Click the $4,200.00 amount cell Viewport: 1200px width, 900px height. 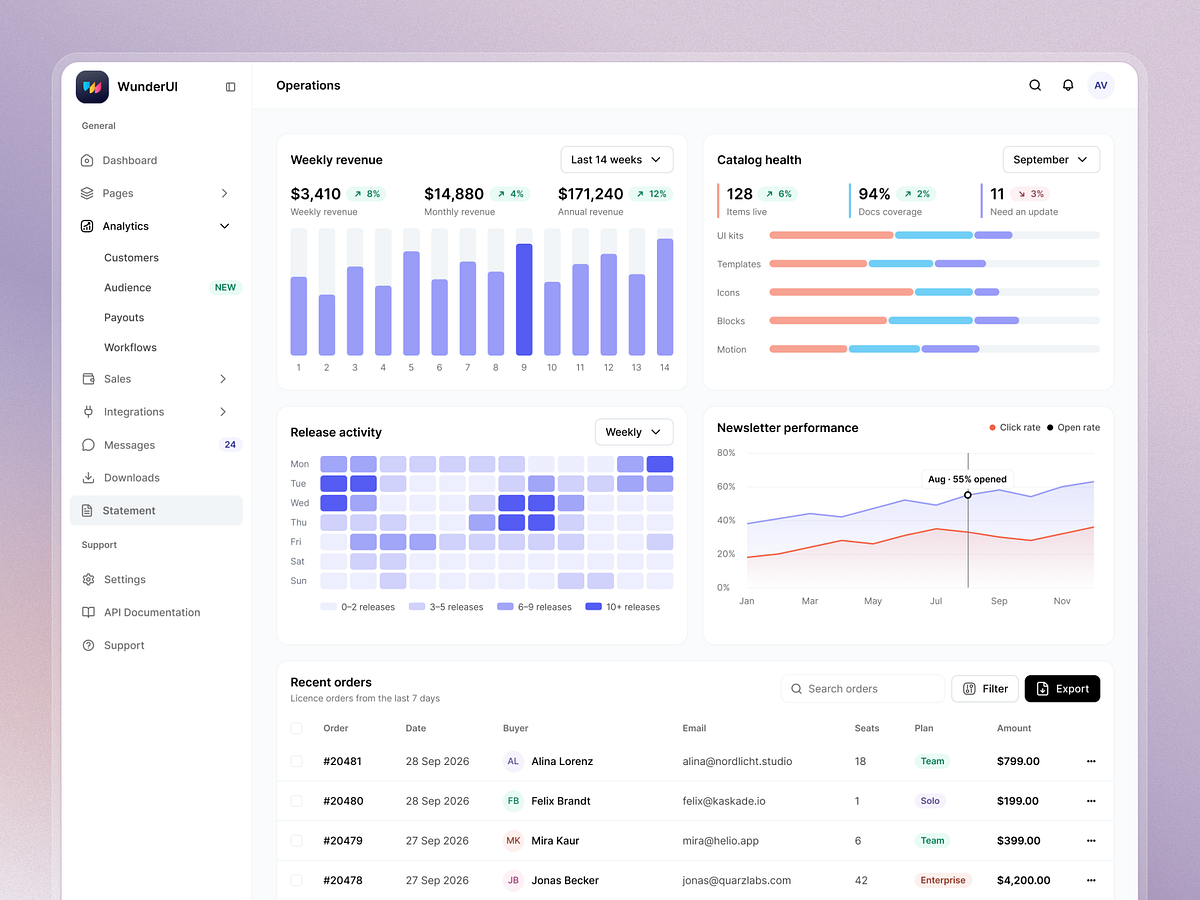pyautogui.click(x=1024, y=881)
